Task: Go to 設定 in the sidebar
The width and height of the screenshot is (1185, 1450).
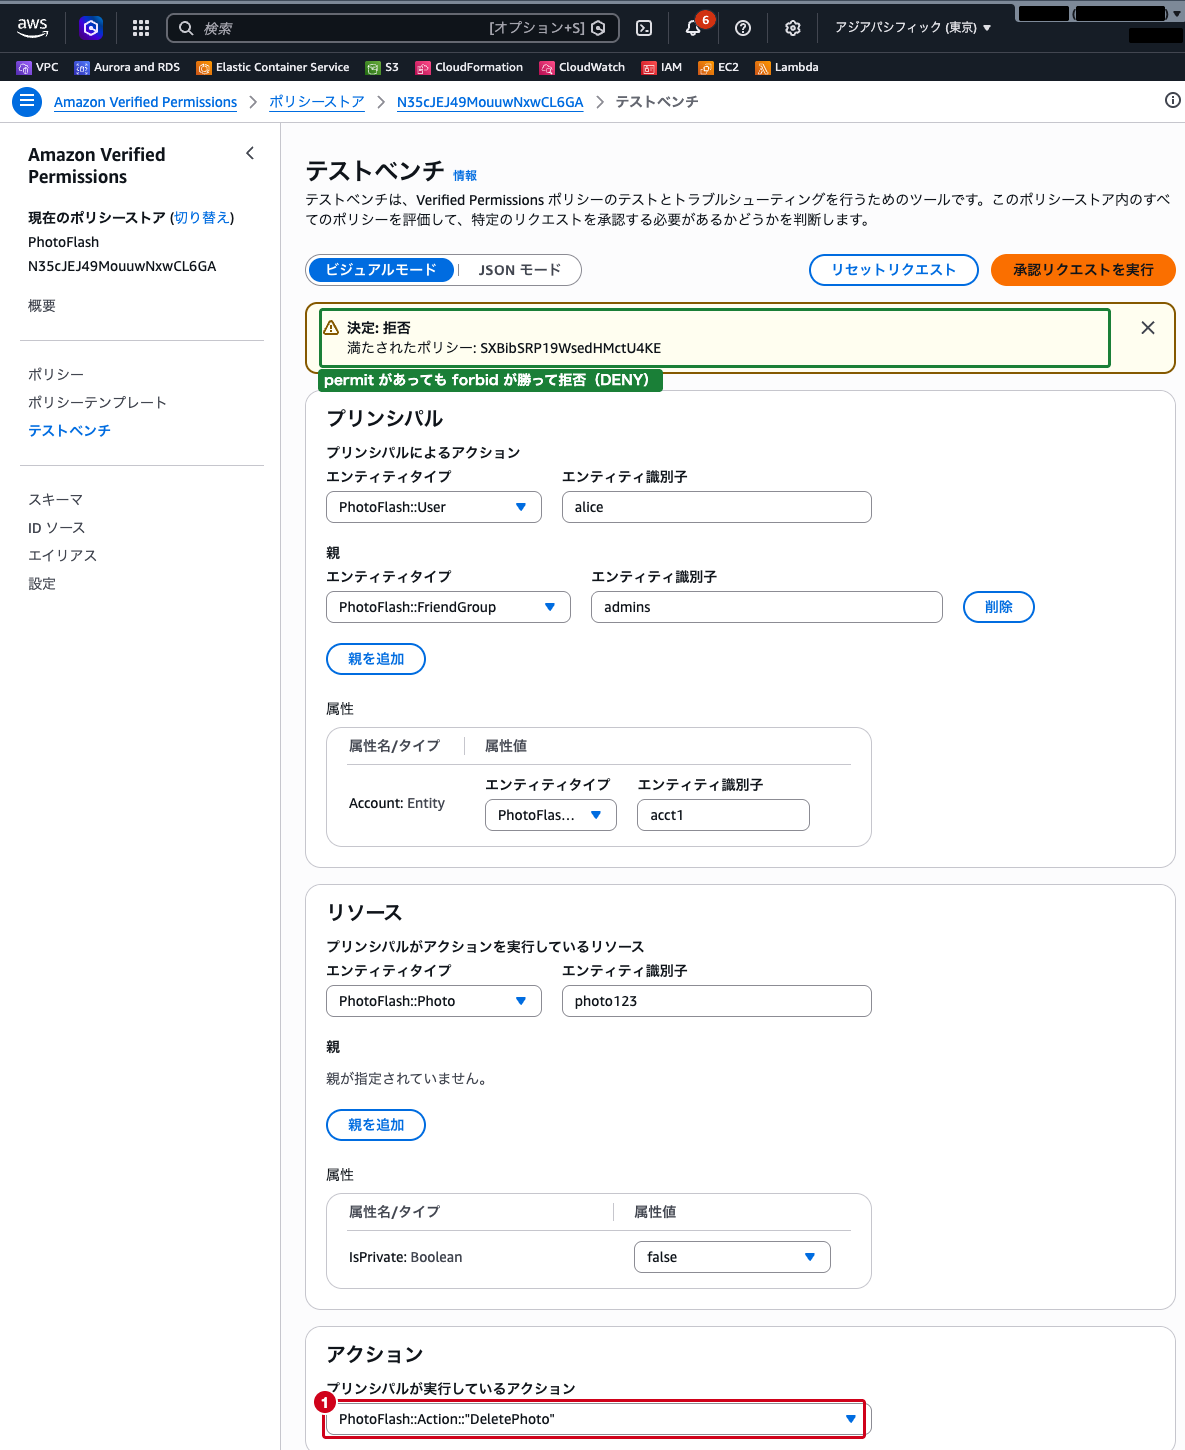Action: click(x=42, y=583)
